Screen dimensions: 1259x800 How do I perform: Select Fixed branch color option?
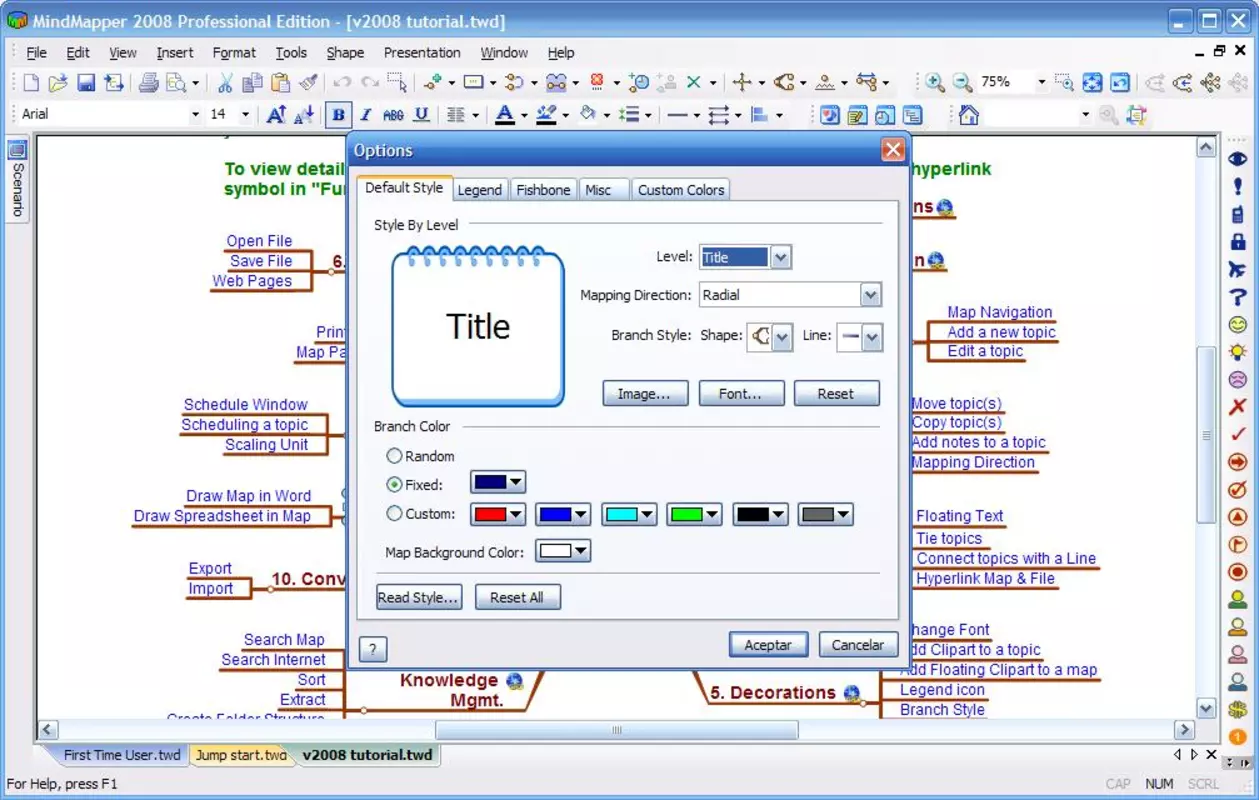point(395,484)
